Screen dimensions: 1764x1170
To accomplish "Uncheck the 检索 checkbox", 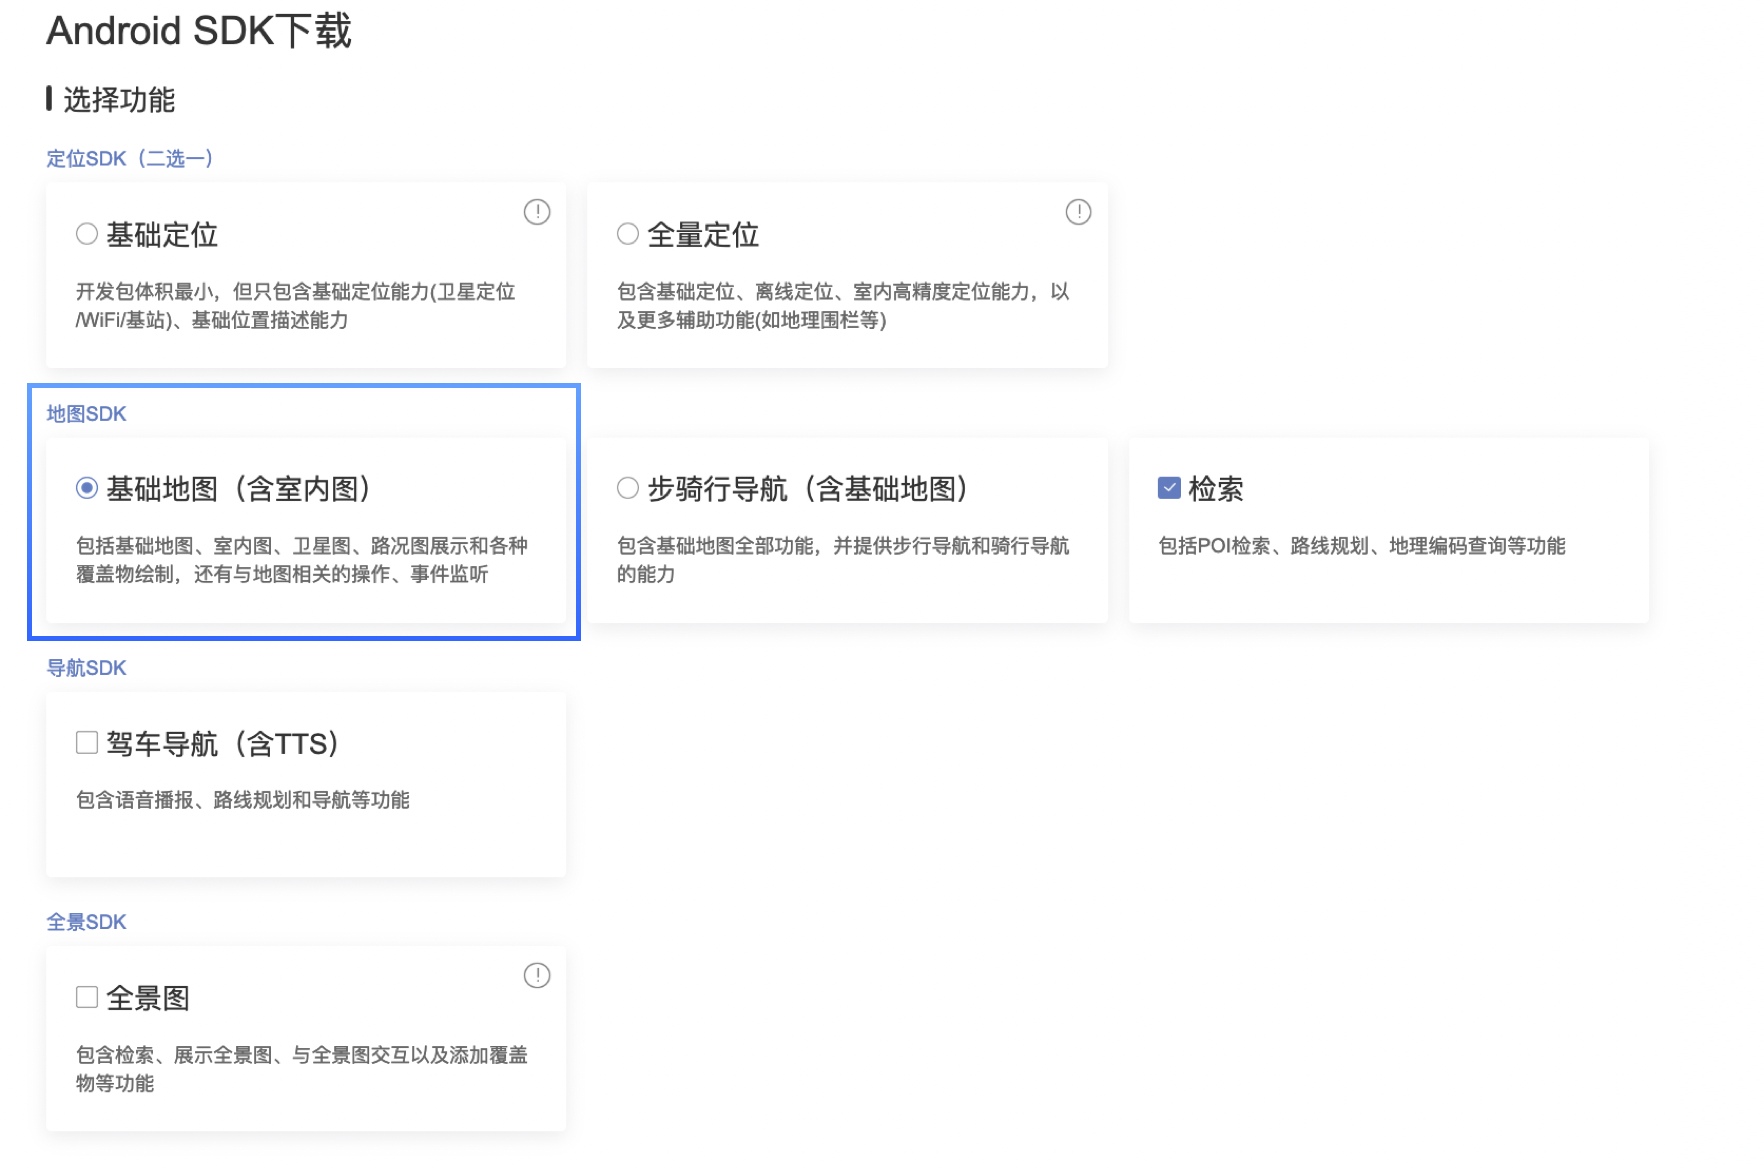I will point(1169,488).
